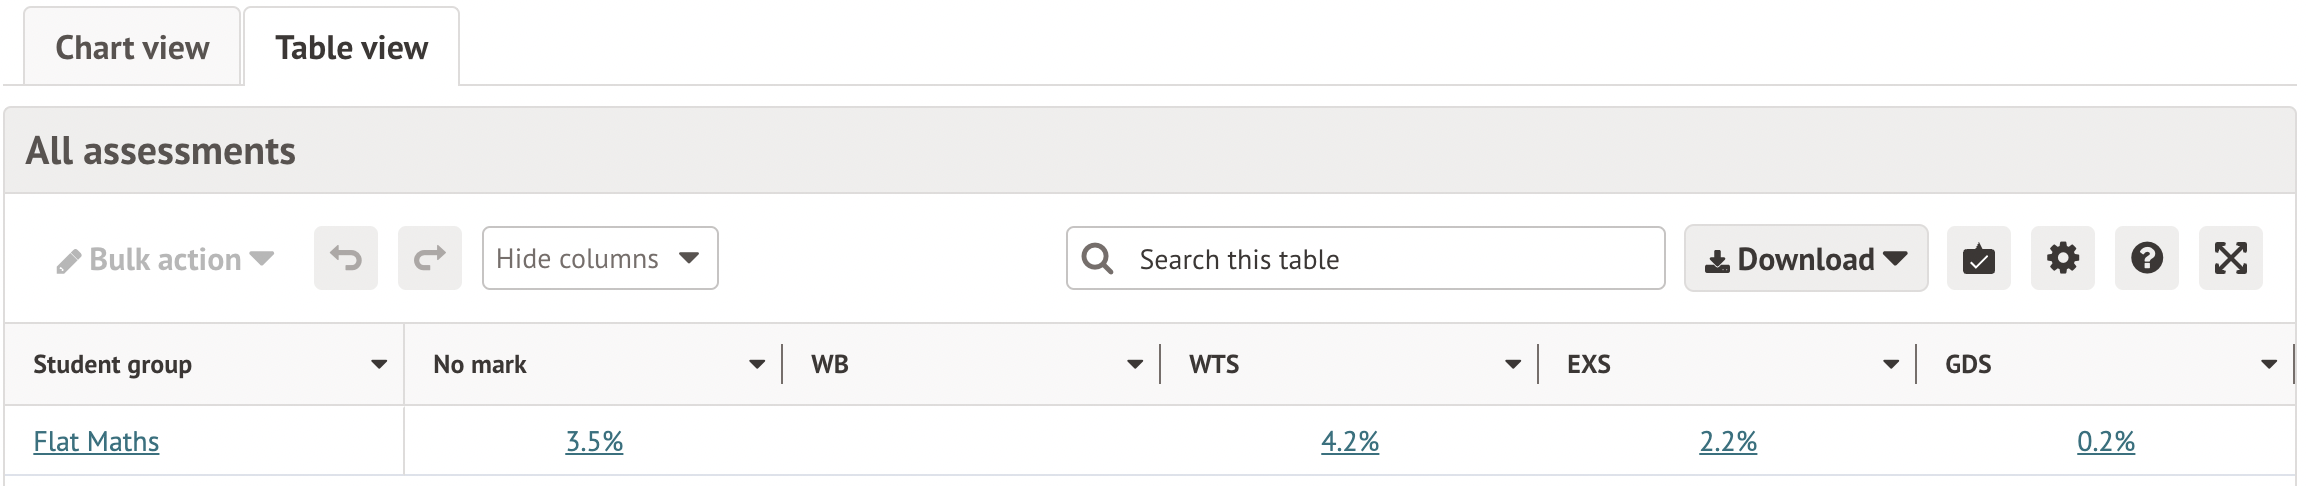The height and width of the screenshot is (486, 2306).
Task: Open the Download dropdown
Action: tap(1806, 259)
